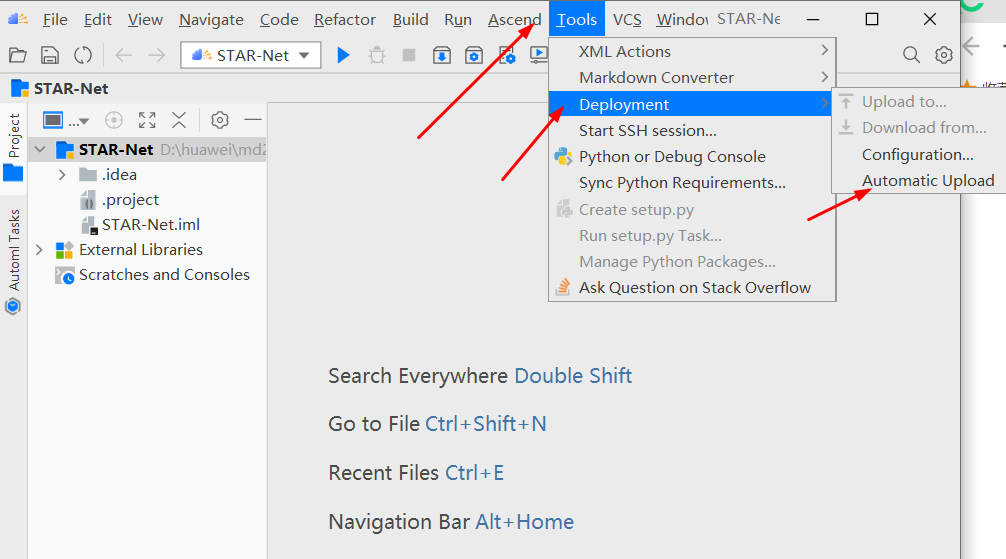Click Configuration in Deployment submenu
Image resolution: width=1006 pixels, height=559 pixels.
[x=917, y=155]
